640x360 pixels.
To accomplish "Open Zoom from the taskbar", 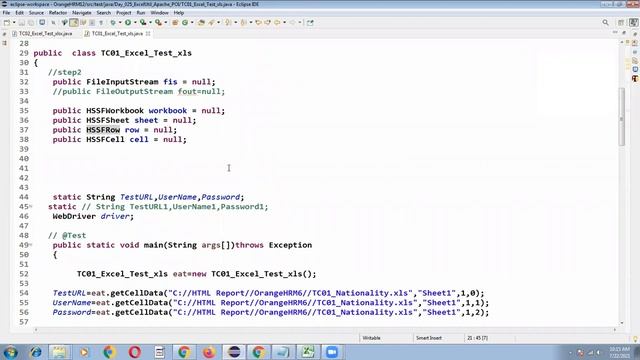I will (332, 352).
